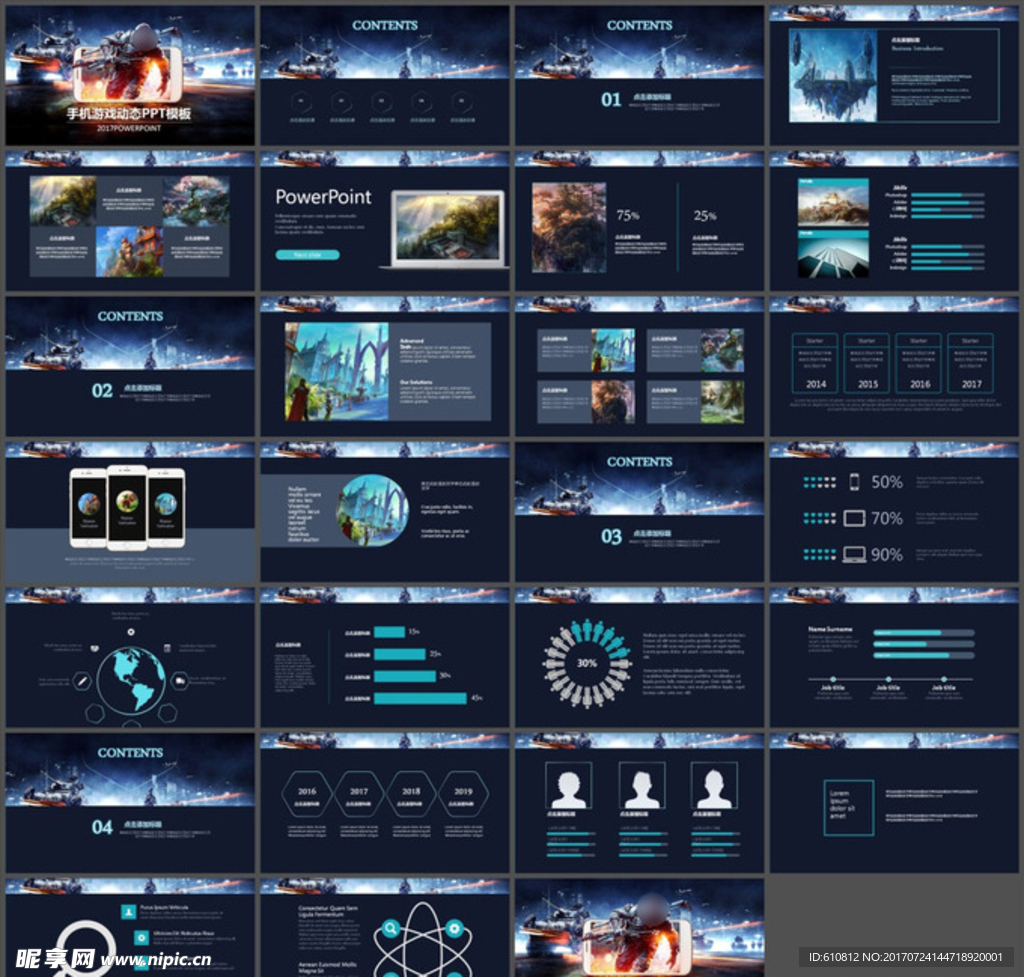Screen dimensions: 1024x977
Task: Click the tree painting beside 75%
Action: [569, 227]
